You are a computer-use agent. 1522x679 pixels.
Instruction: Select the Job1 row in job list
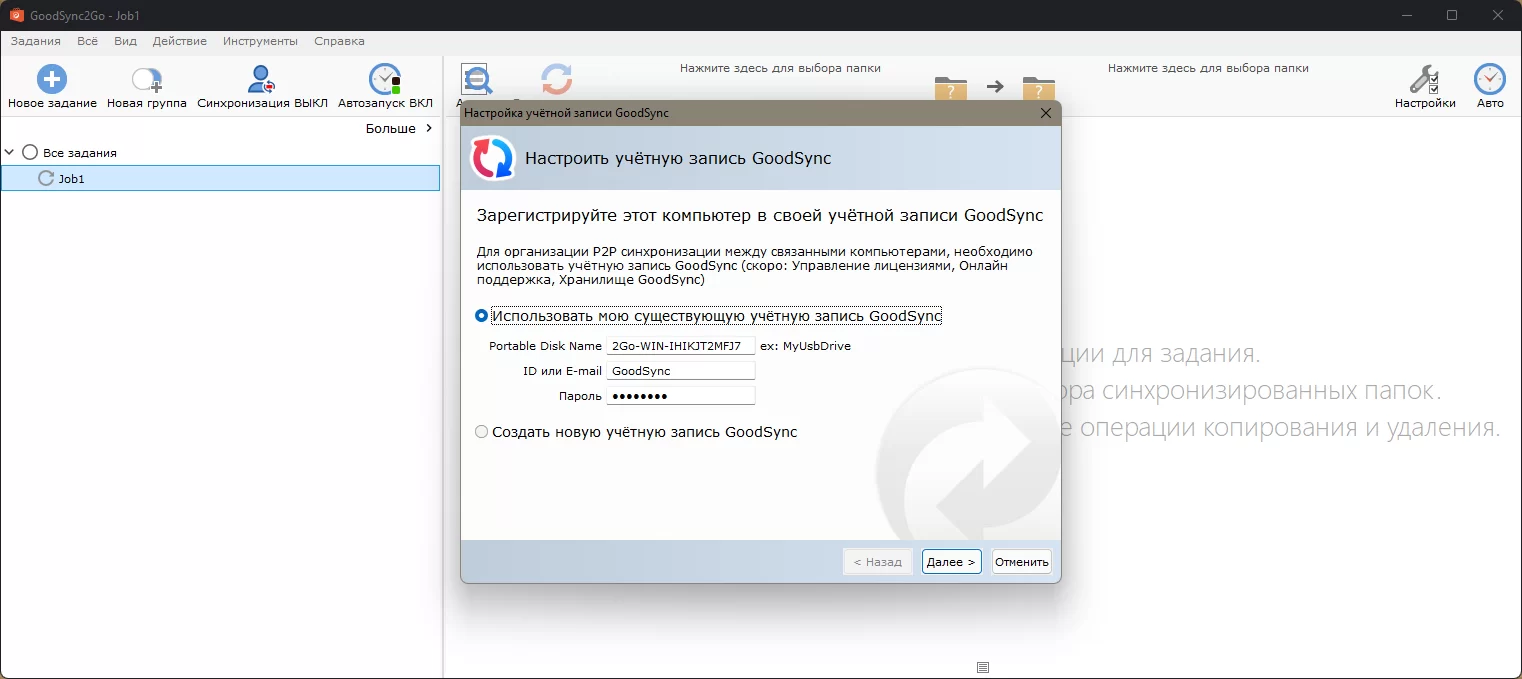point(220,178)
